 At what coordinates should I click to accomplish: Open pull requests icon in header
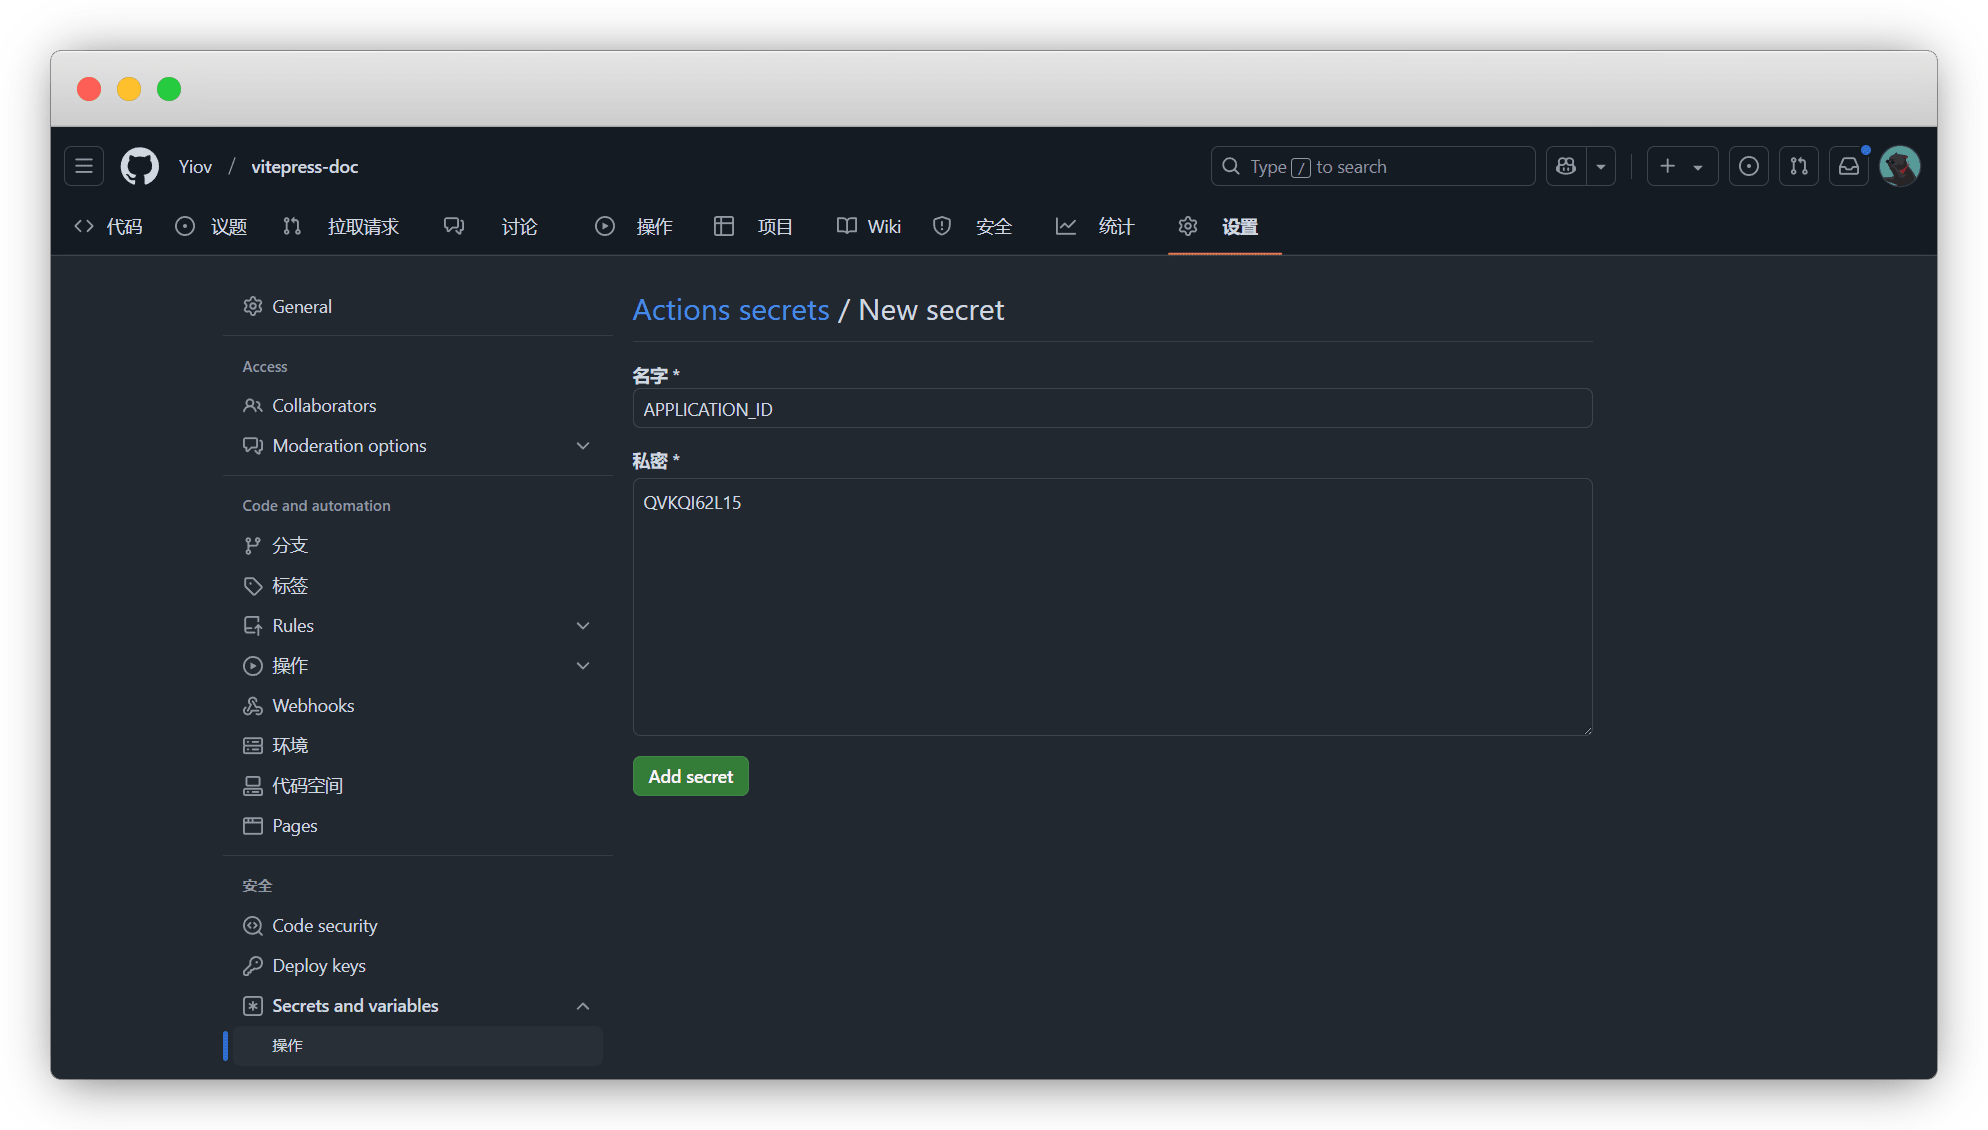click(x=1798, y=166)
